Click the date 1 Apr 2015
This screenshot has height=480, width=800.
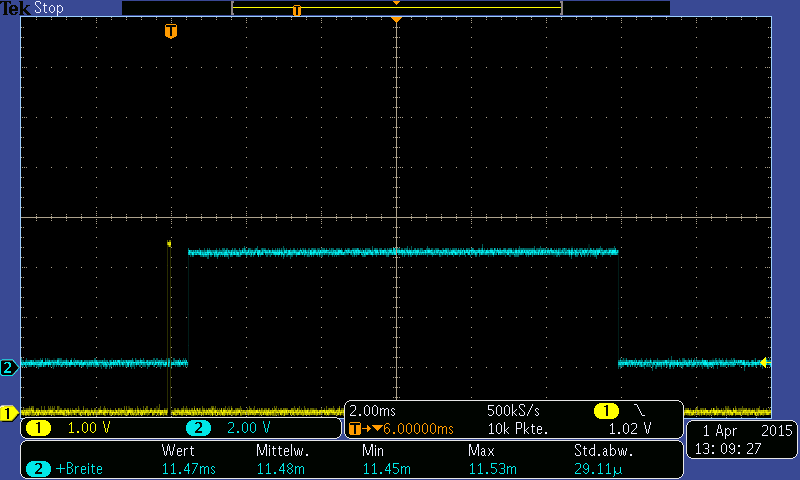(747, 431)
